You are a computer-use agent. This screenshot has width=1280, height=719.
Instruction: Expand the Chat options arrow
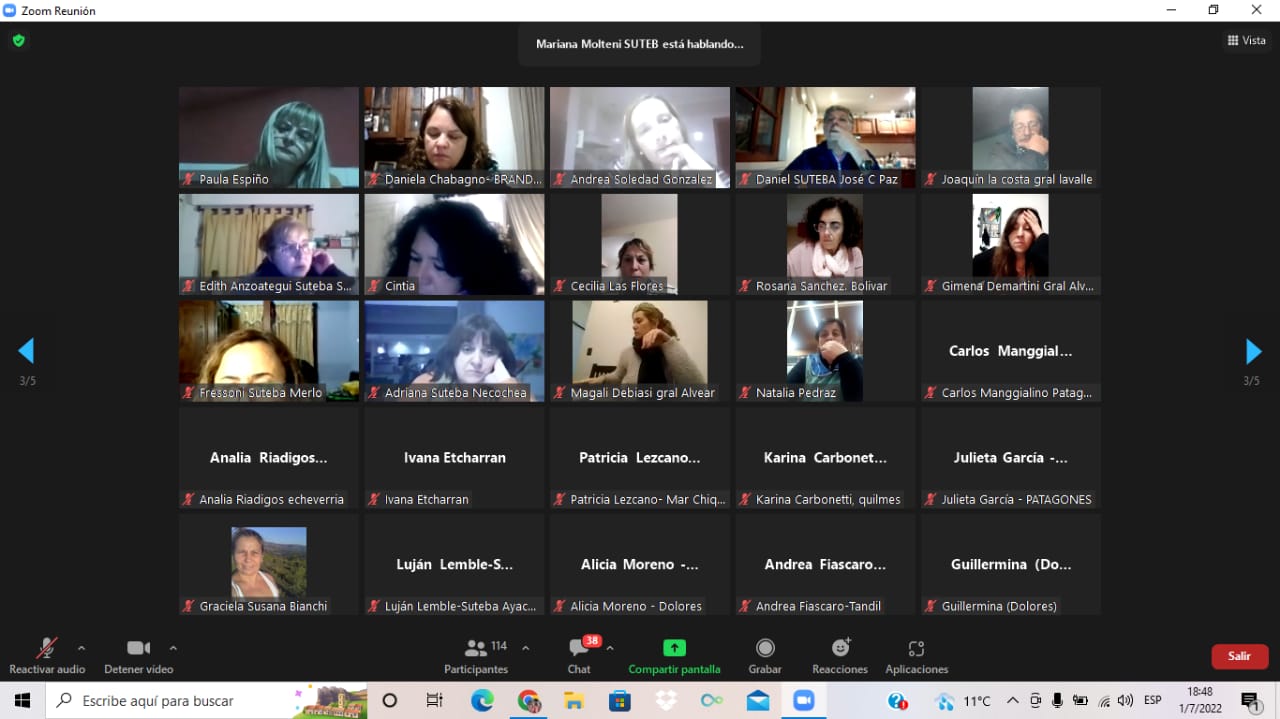pyautogui.click(x=610, y=647)
